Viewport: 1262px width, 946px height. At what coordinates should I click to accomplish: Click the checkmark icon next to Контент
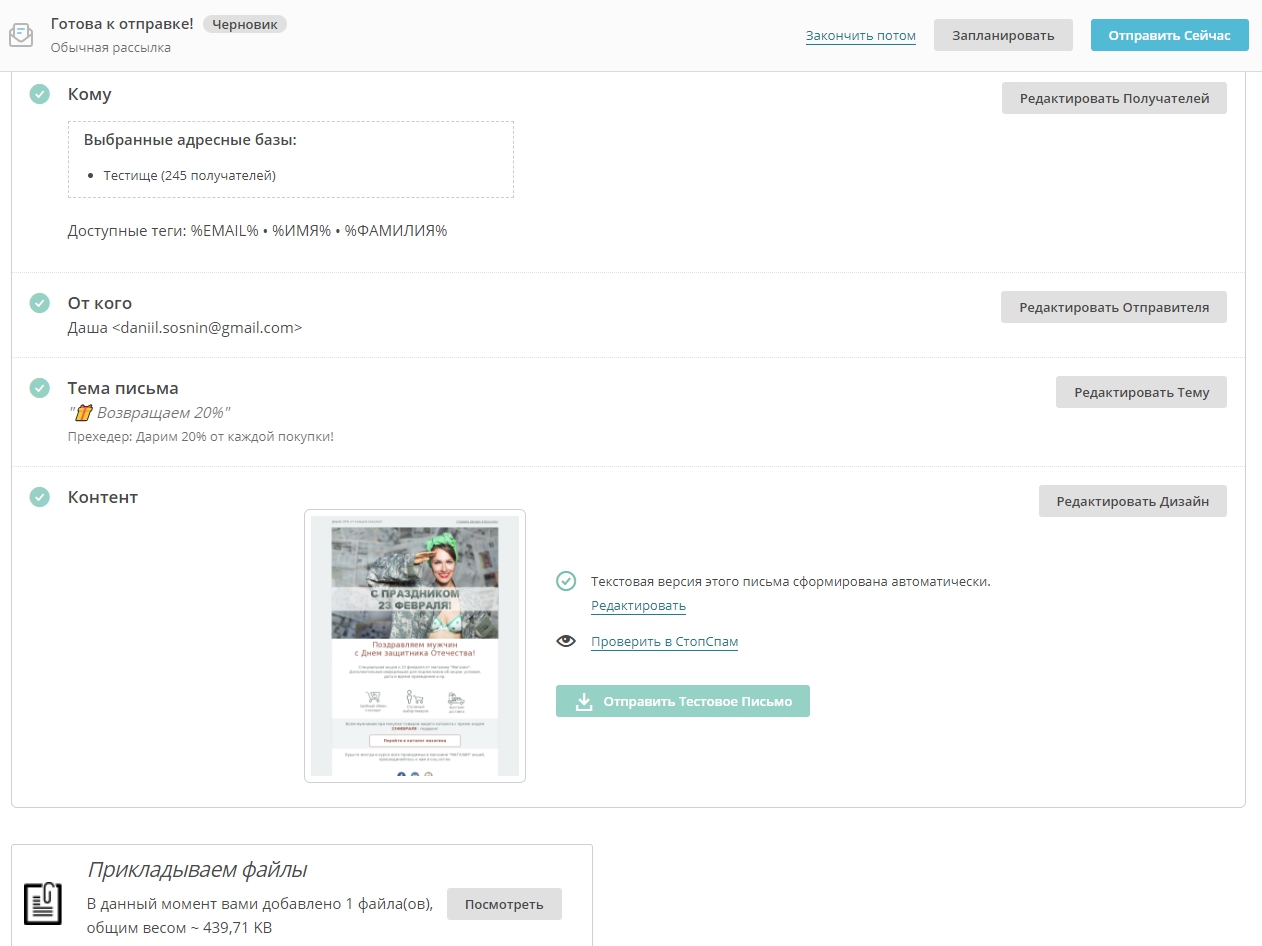pyautogui.click(x=39, y=497)
